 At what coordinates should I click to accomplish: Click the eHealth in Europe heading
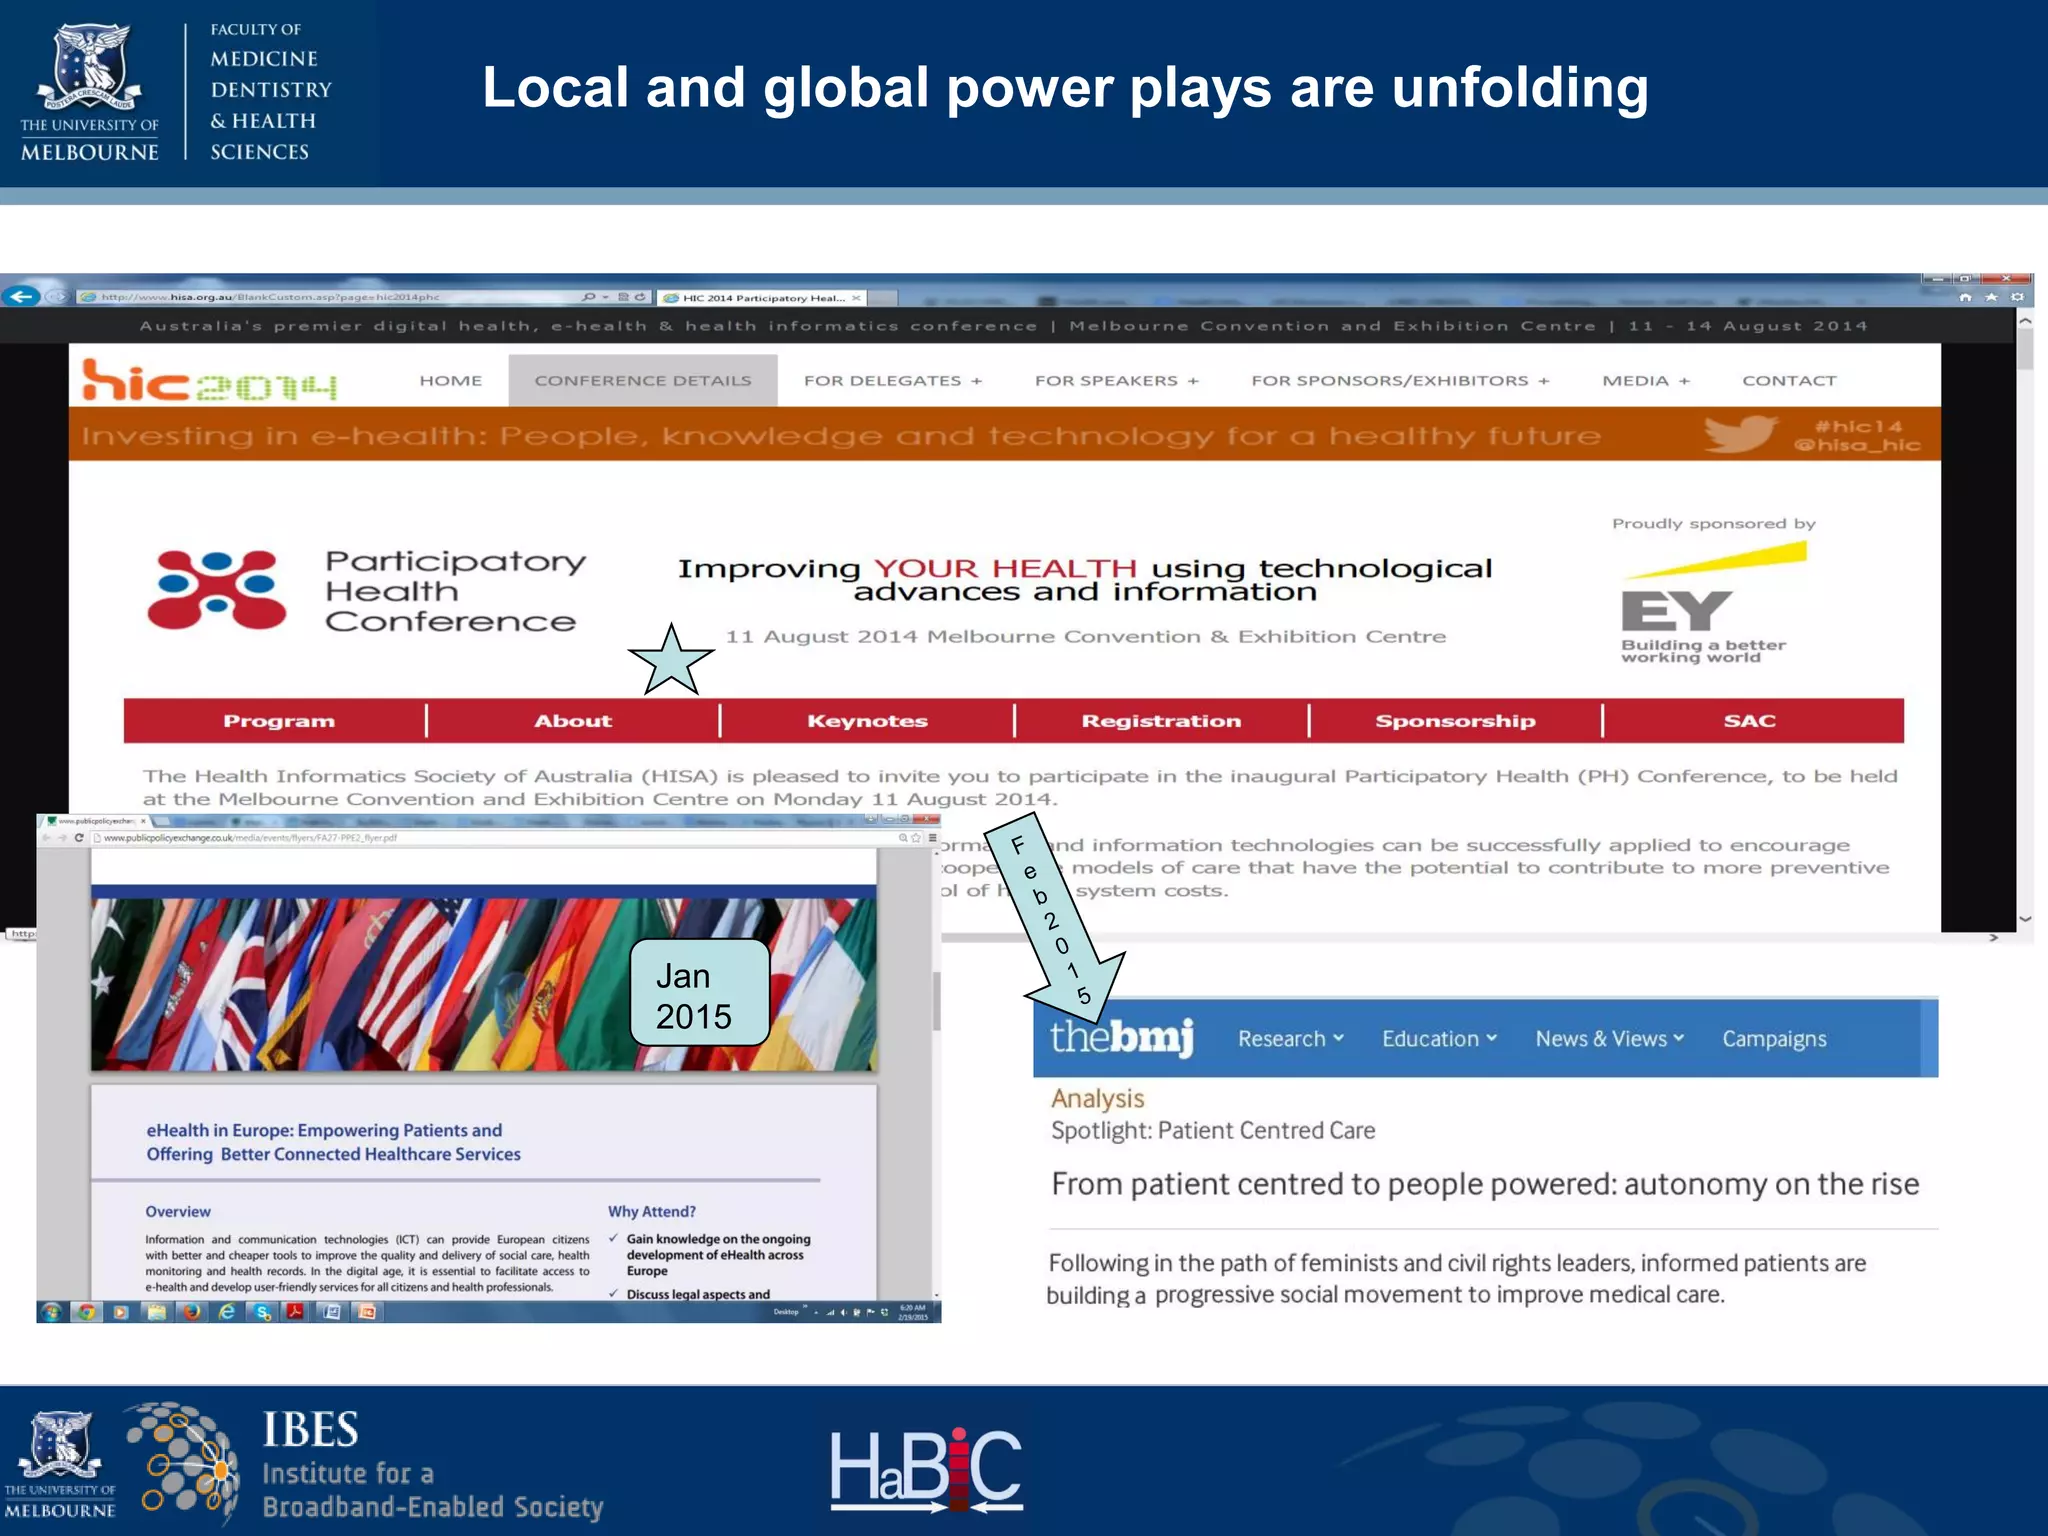point(333,1142)
